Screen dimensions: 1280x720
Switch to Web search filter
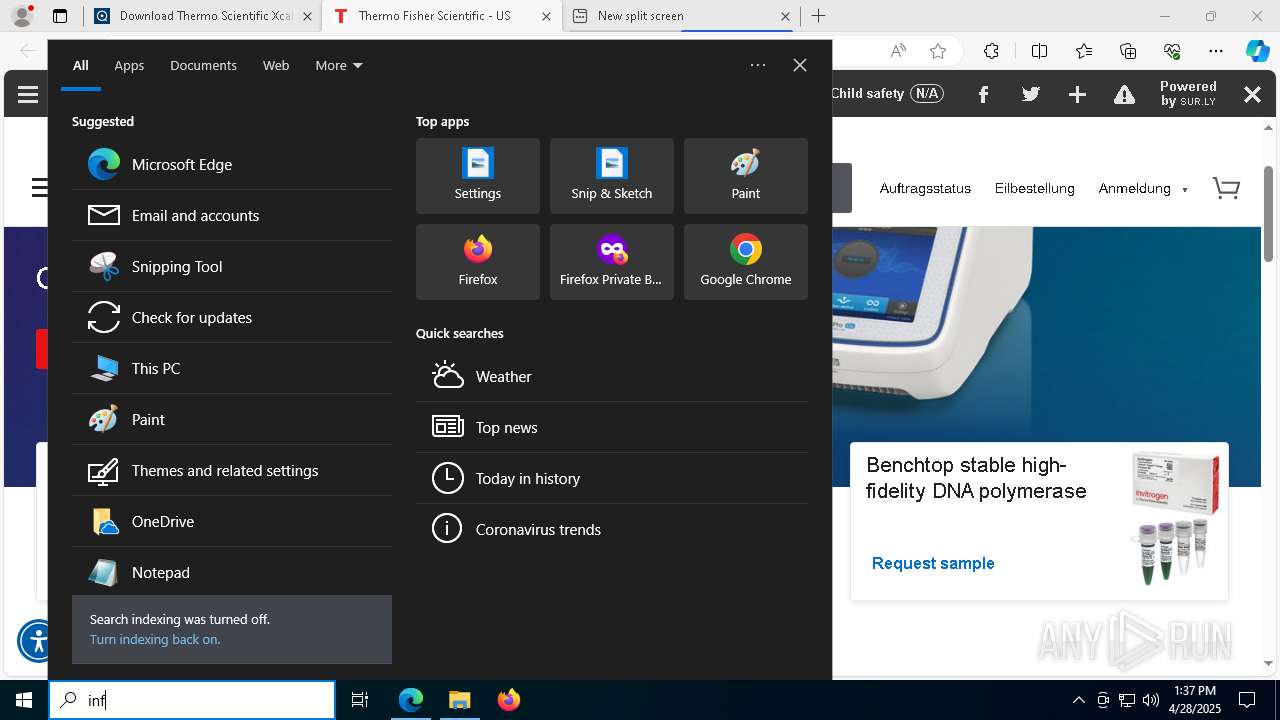click(x=276, y=65)
